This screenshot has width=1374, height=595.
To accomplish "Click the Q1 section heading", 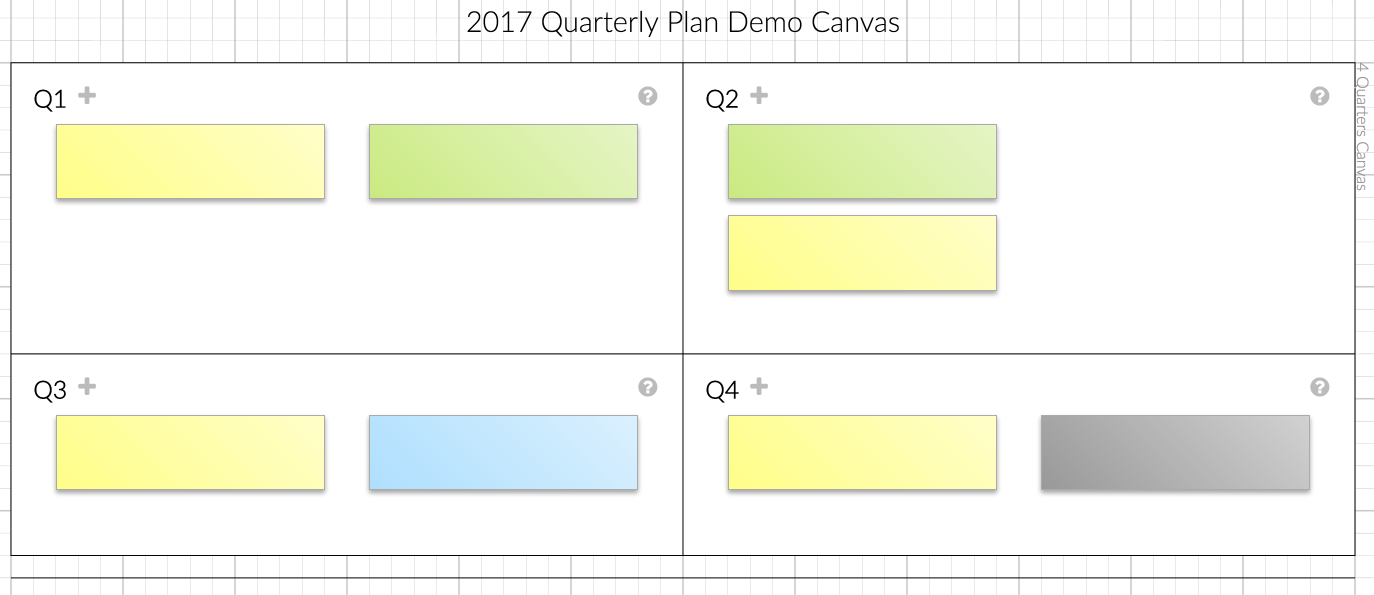I will 50,99.
